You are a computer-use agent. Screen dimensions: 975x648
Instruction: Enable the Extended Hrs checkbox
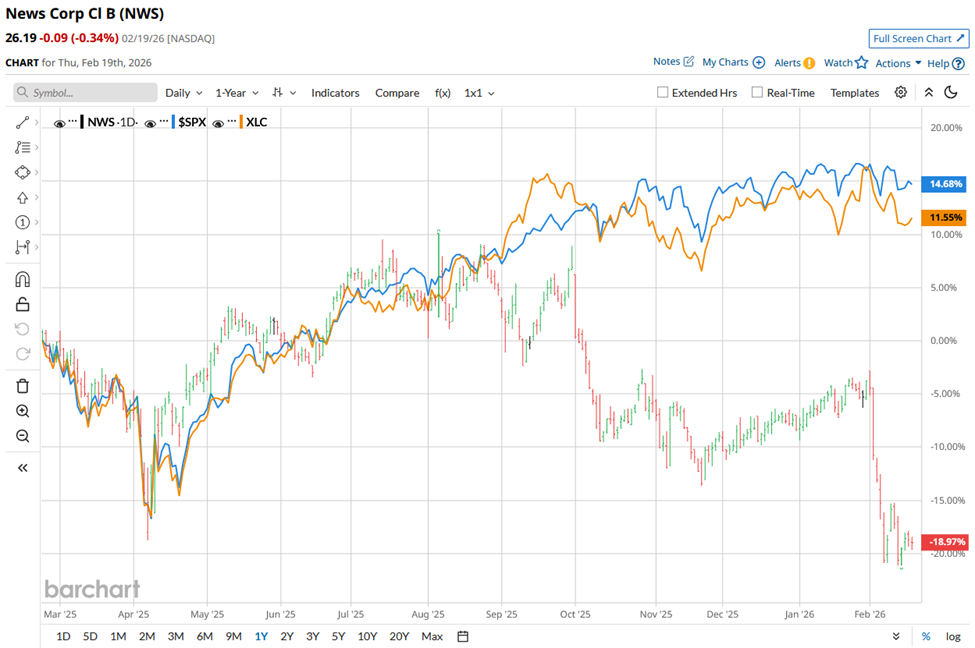(663, 92)
